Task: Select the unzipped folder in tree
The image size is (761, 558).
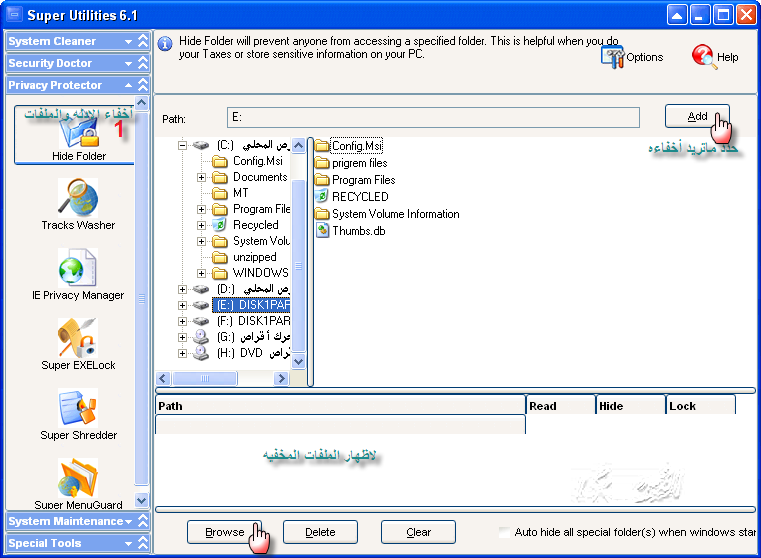Action: pyautogui.click(x=245, y=257)
